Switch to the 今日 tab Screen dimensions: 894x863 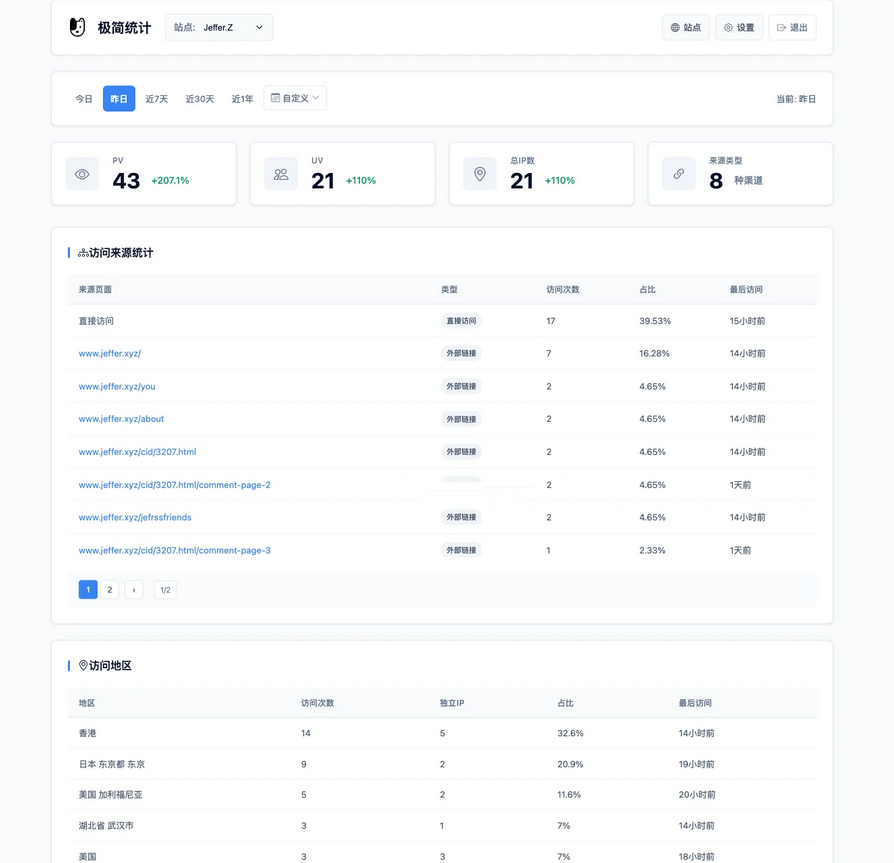84,99
